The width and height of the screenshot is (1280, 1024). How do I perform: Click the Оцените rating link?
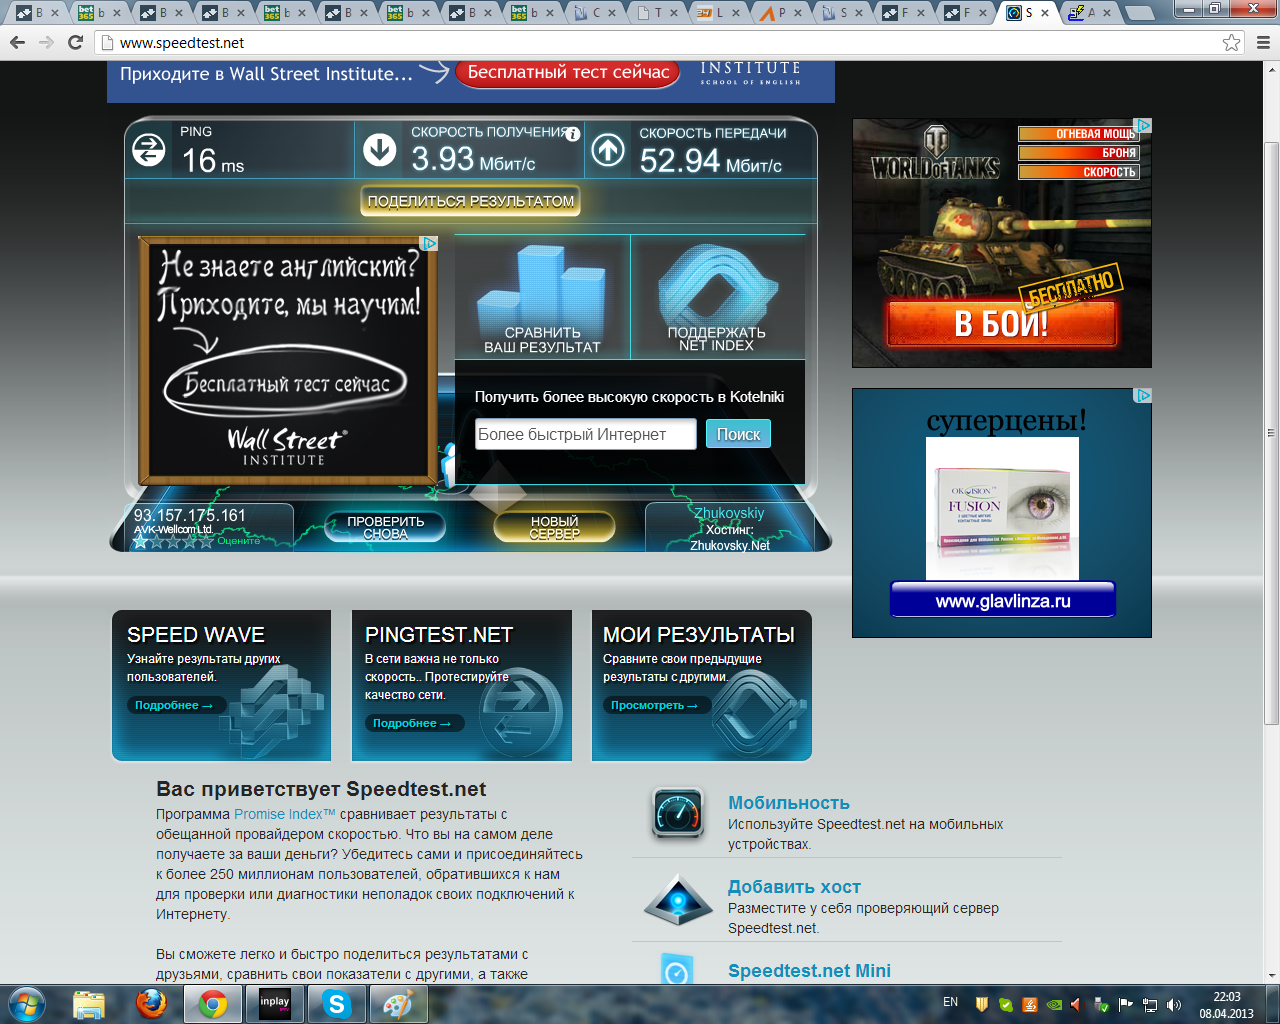pos(238,541)
